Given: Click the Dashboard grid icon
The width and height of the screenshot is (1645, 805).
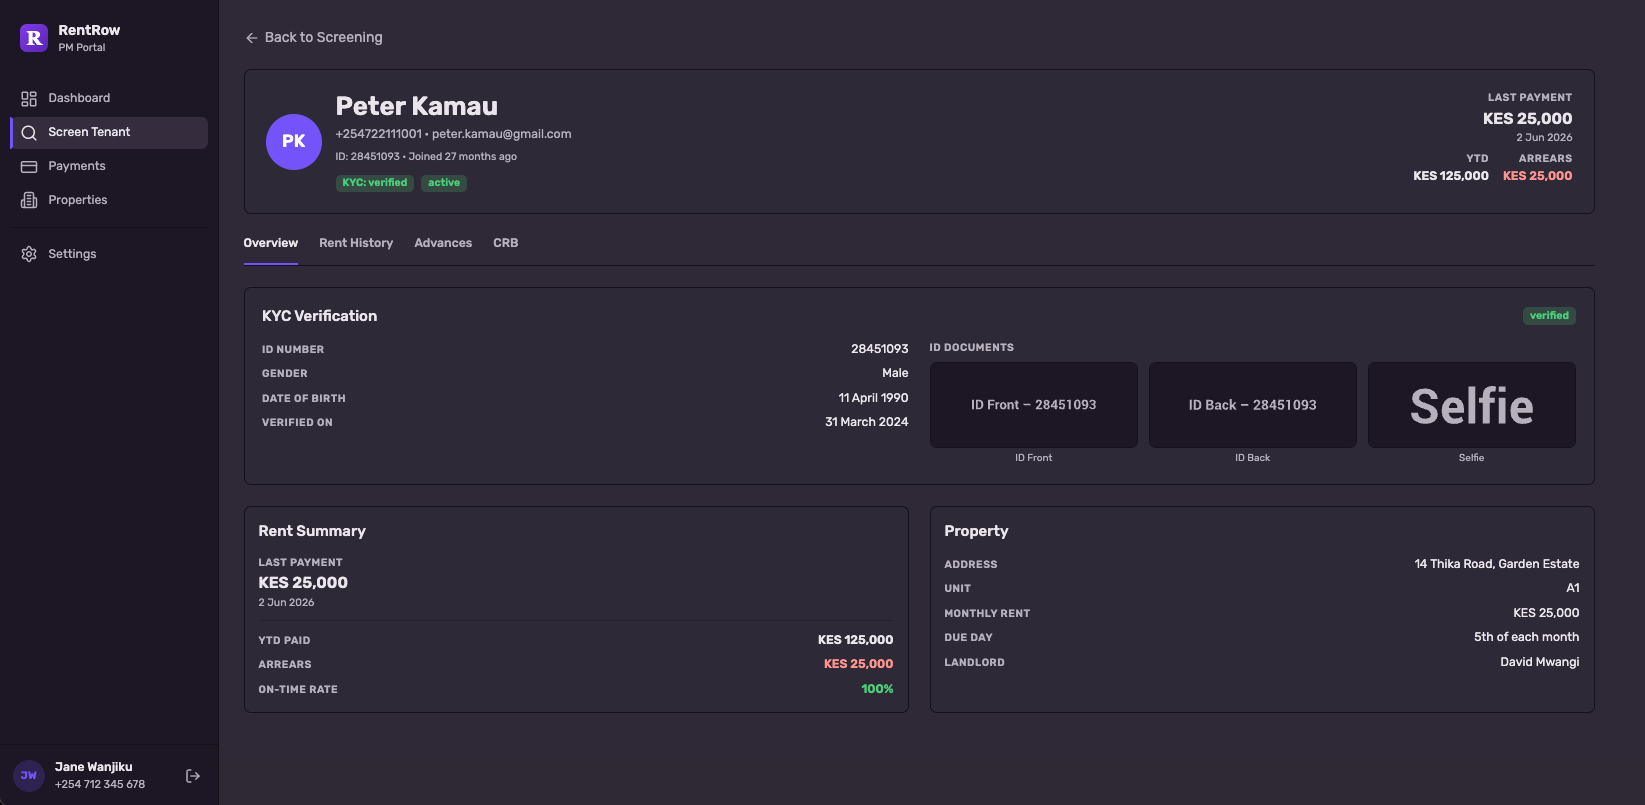Looking at the screenshot, I should tap(29, 98).
